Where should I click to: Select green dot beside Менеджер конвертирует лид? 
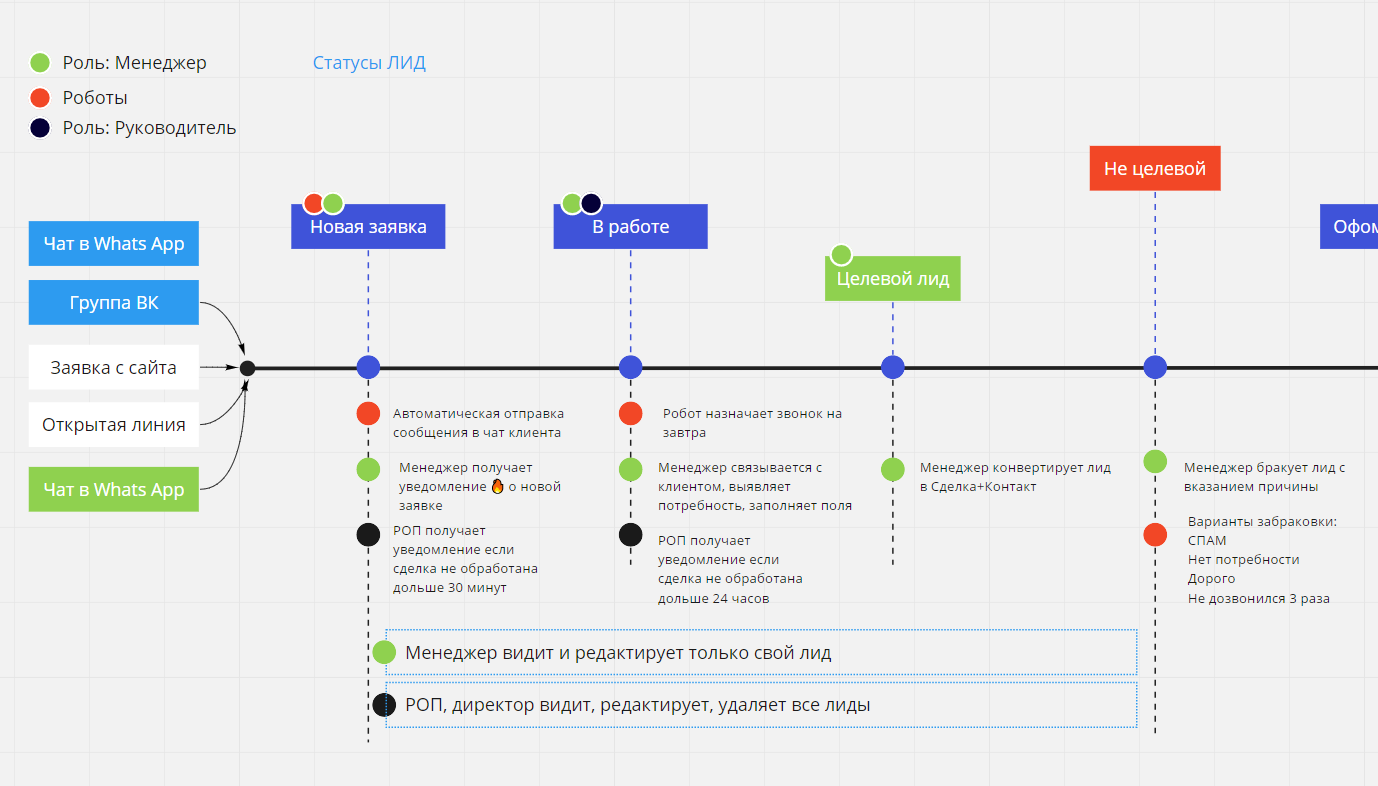(x=893, y=469)
